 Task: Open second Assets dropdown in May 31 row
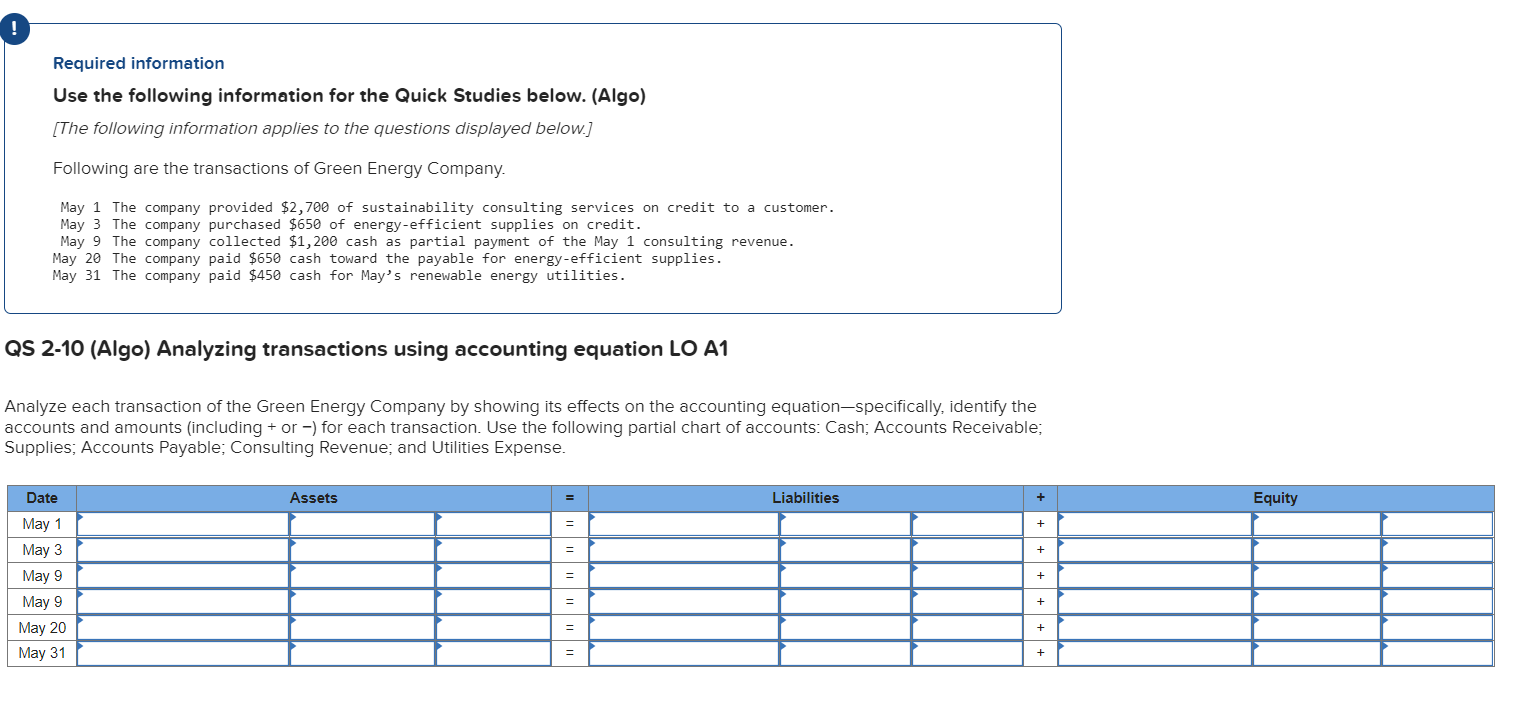tap(362, 654)
